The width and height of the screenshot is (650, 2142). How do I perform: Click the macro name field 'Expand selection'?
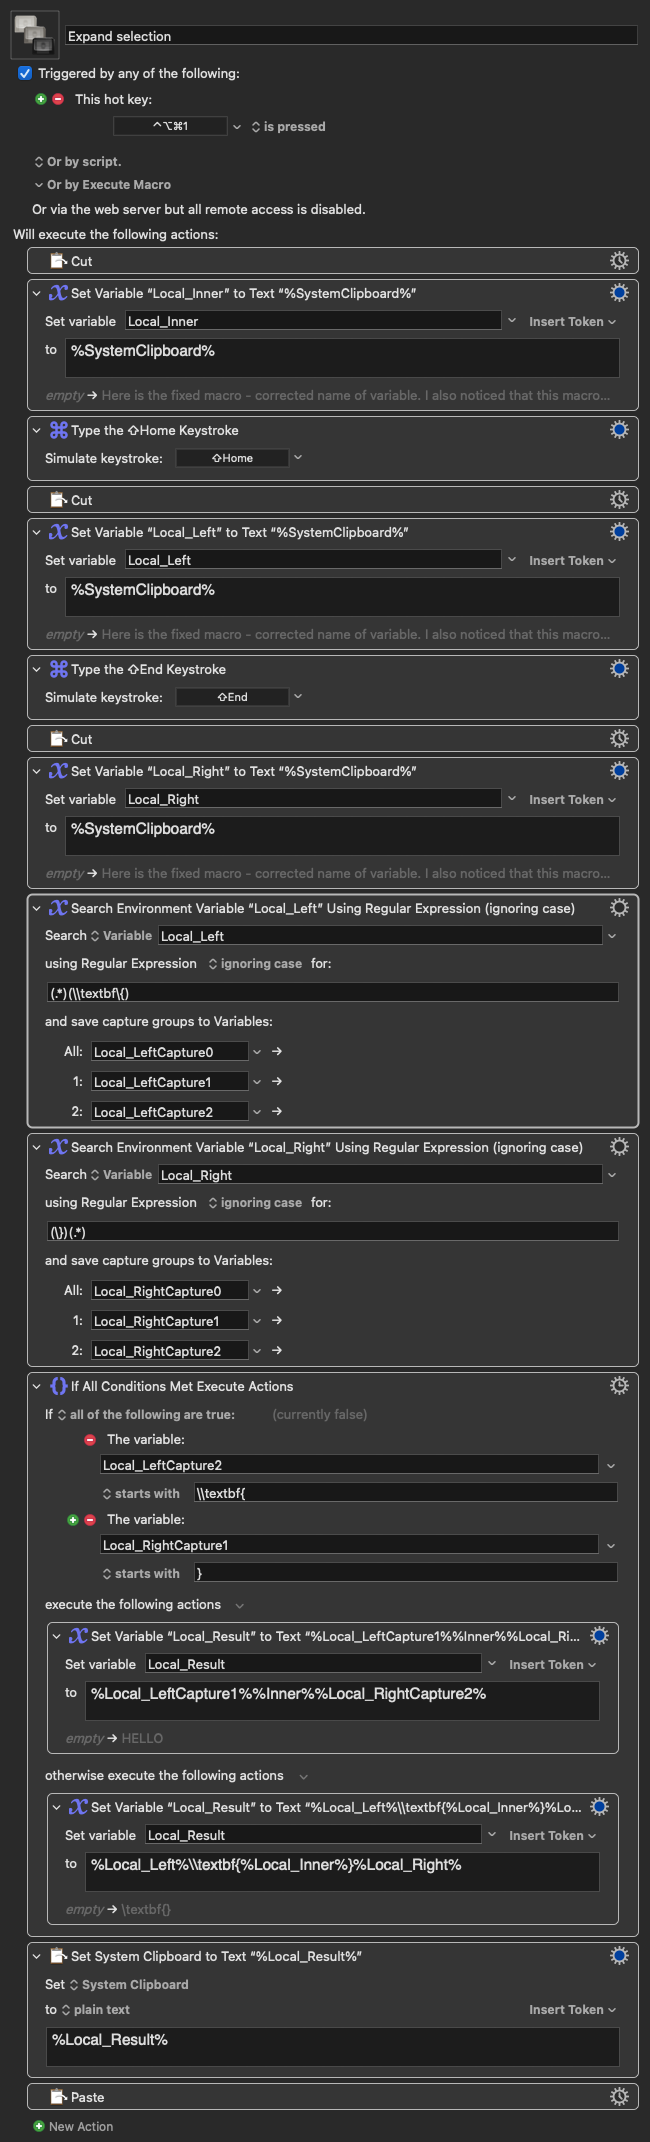(351, 35)
